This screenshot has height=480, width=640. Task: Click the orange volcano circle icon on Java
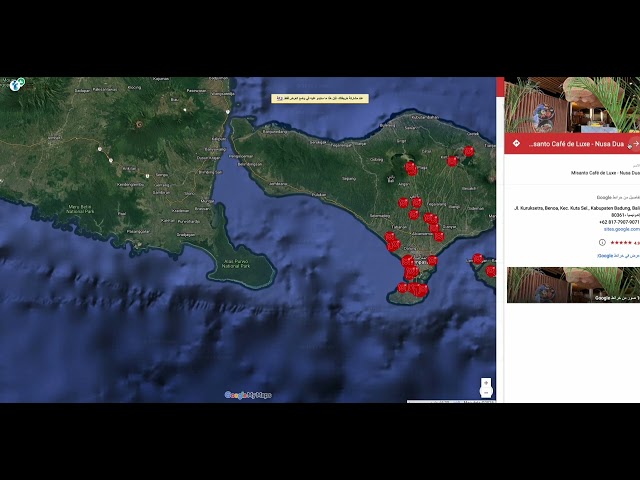point(139,124)
